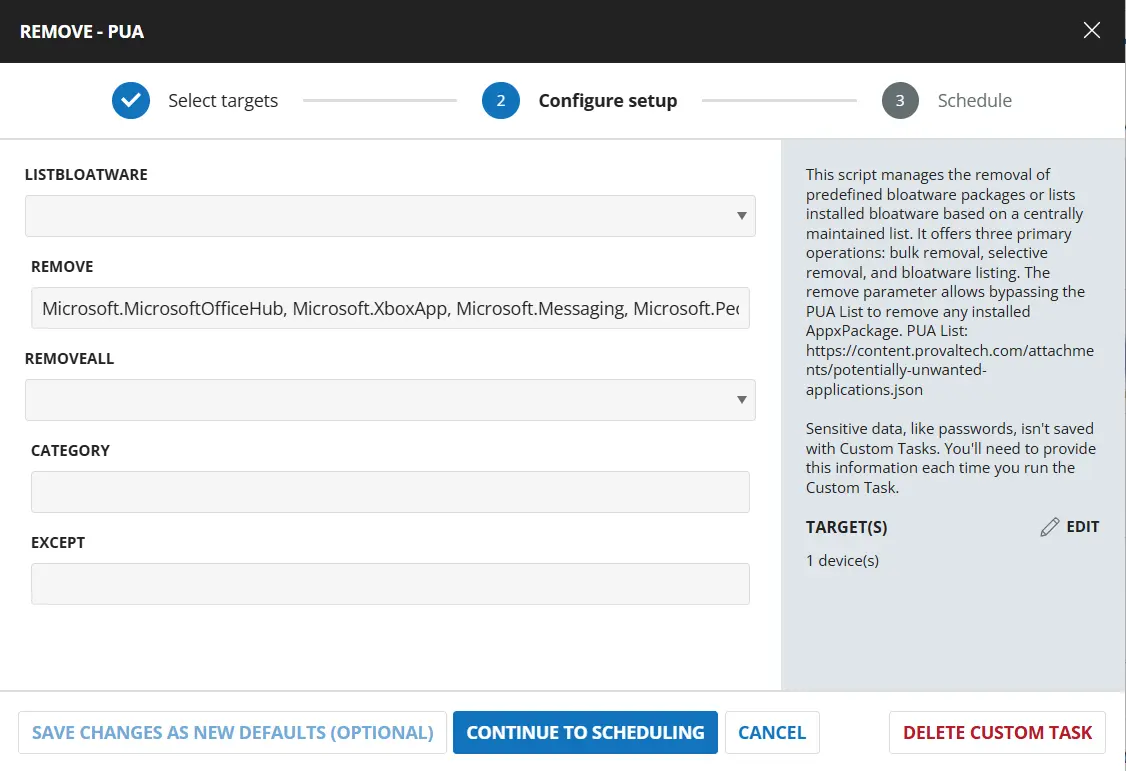Cancel the custom task setup
Screen dimensions: 1126x771
772,733
